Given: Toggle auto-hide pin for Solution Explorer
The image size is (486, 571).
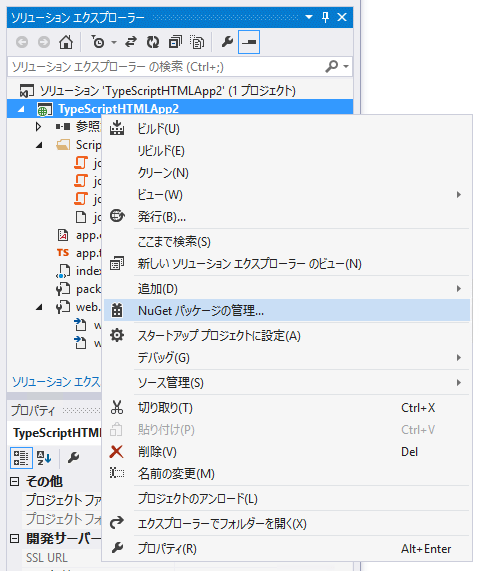Looking at the screenshot, I should pos(325,17).
